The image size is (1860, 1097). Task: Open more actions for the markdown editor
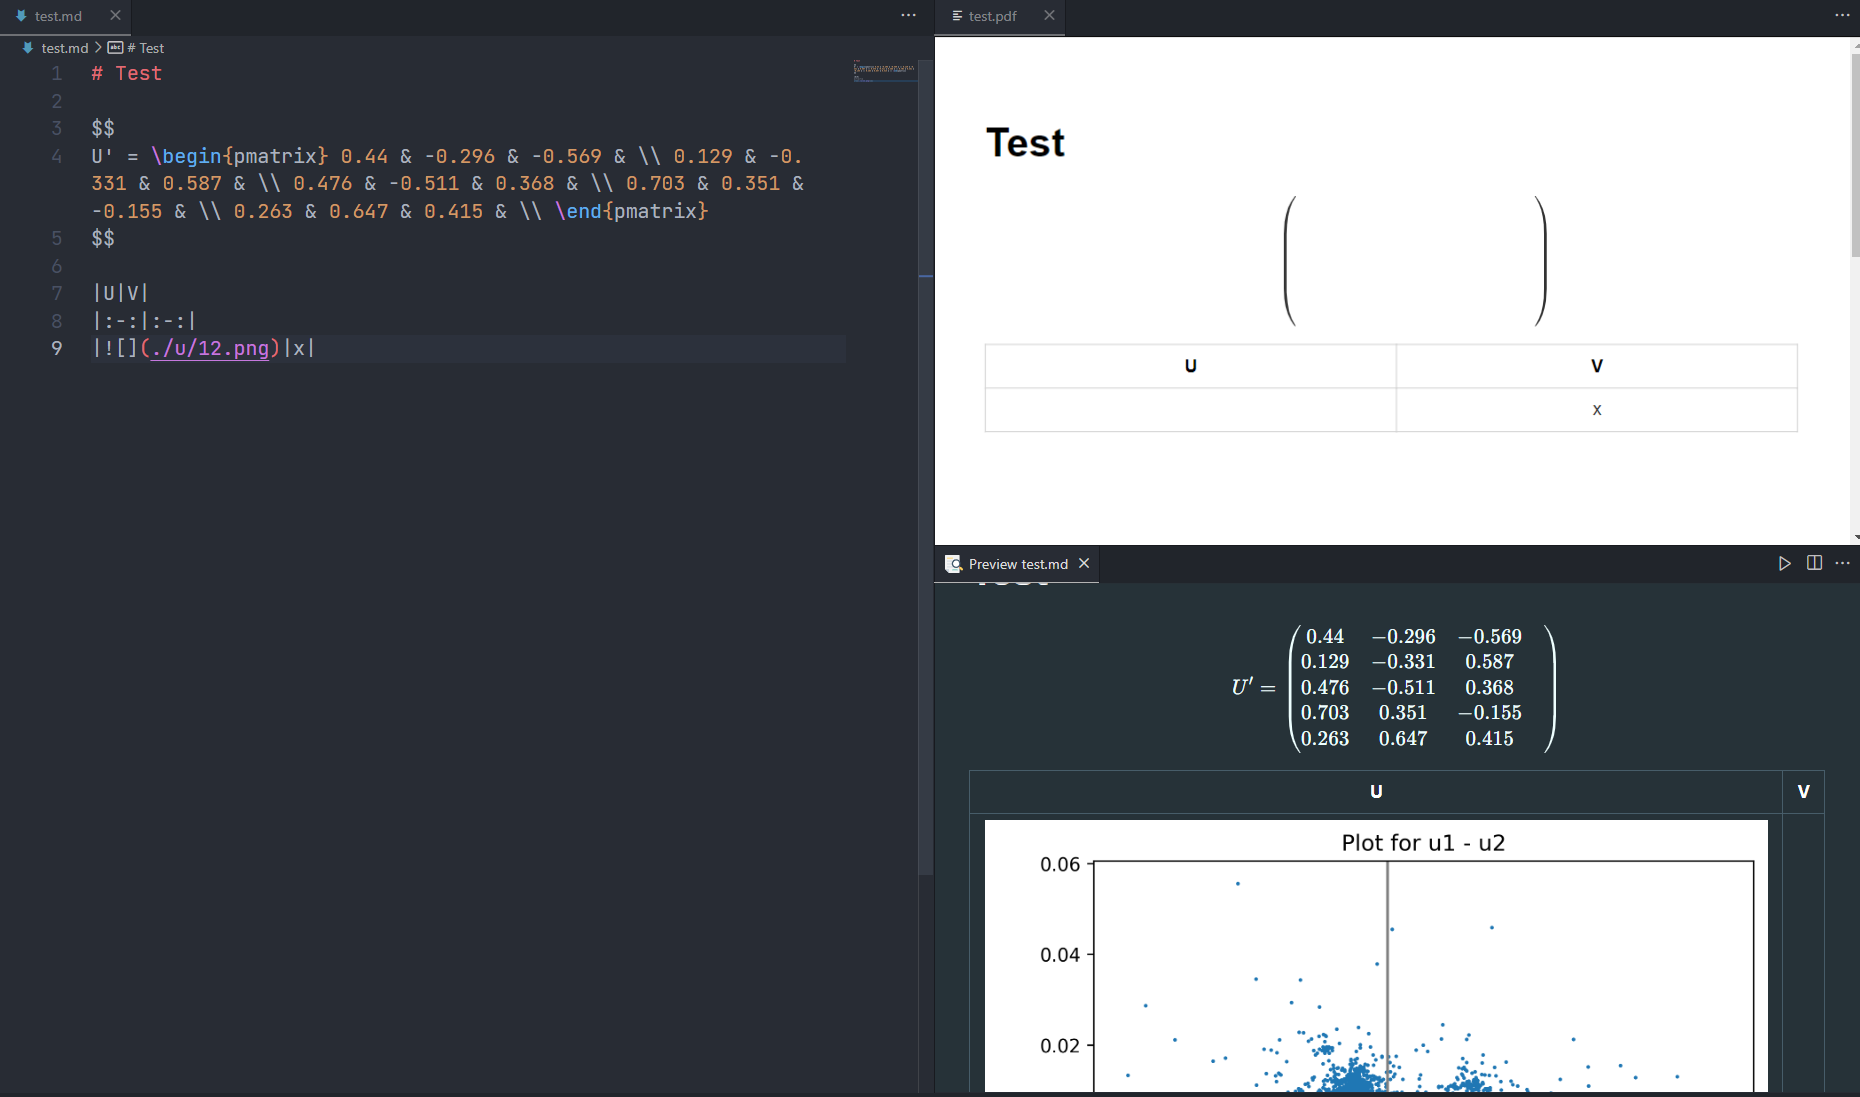pyautogui.click(x=907, y=15)
